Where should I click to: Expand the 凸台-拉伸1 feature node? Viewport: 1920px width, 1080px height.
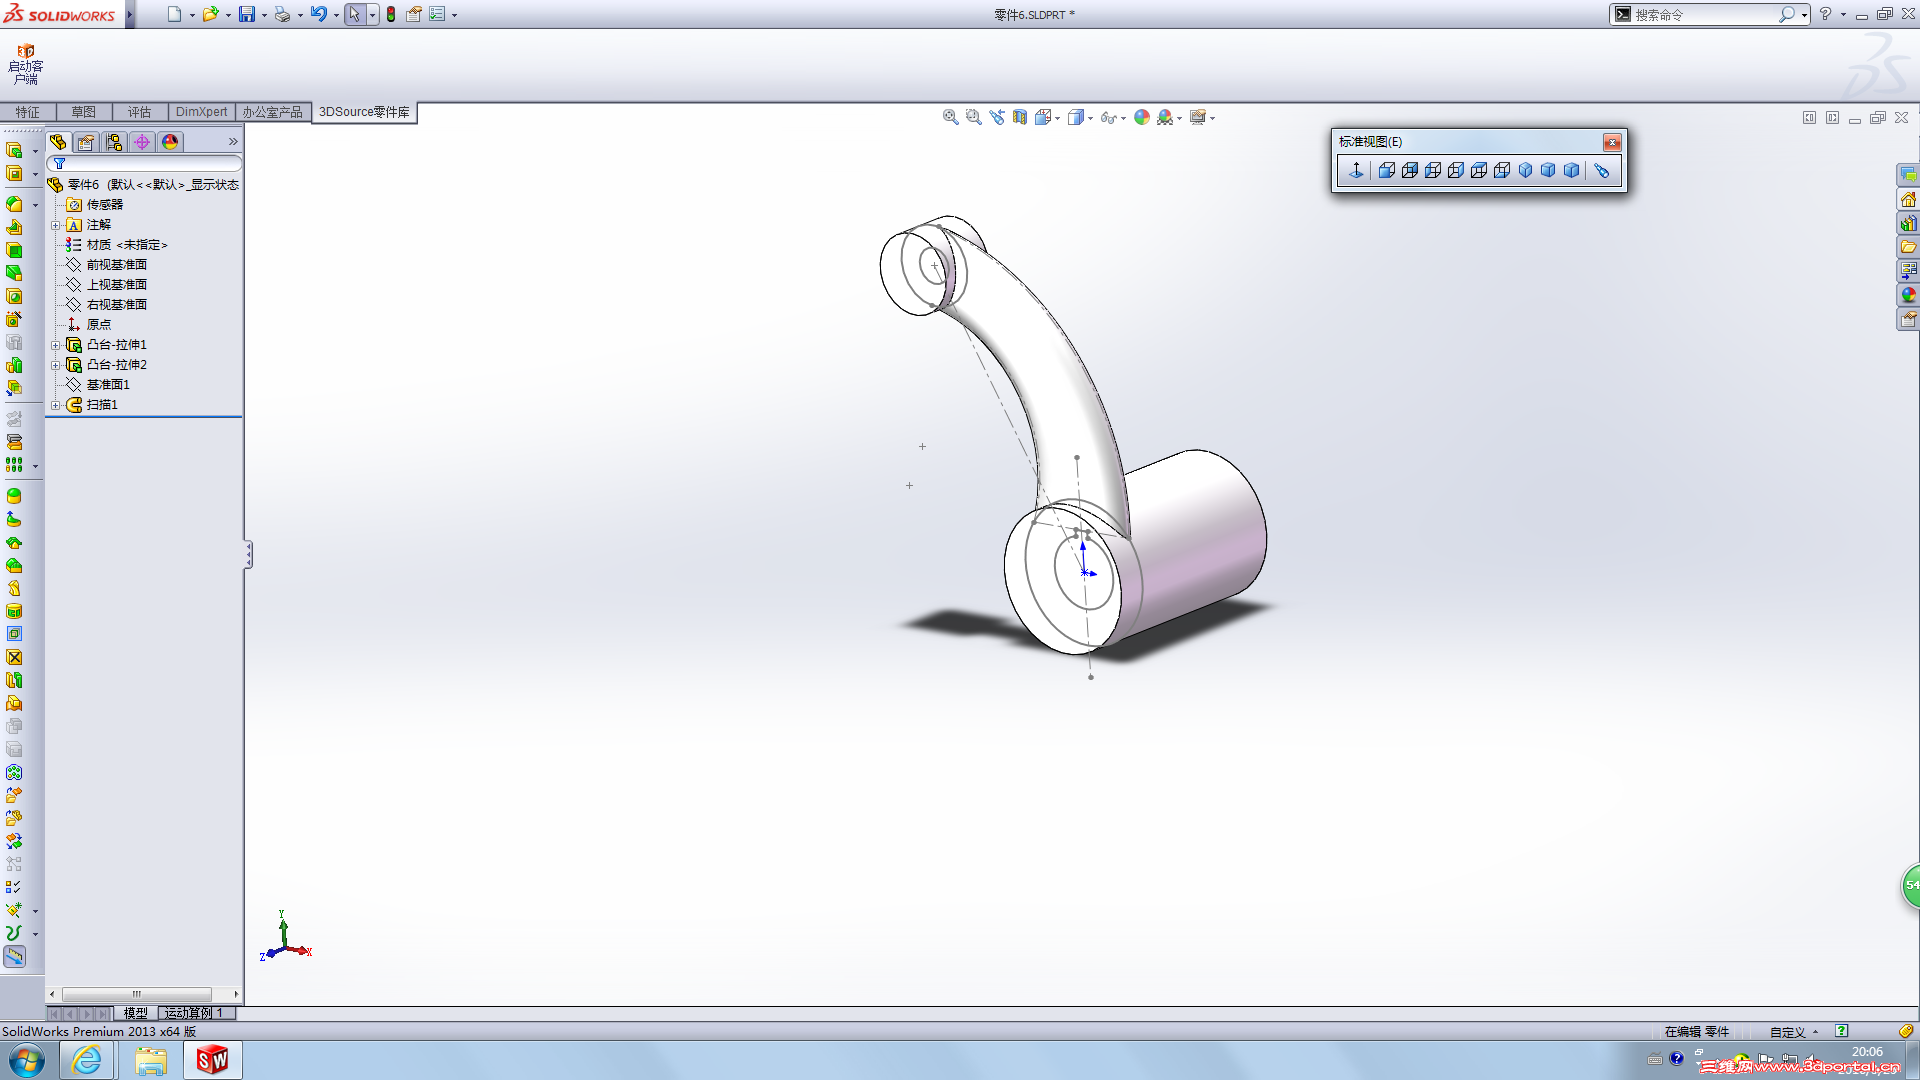pyautogui.click(x=56, y=345)
